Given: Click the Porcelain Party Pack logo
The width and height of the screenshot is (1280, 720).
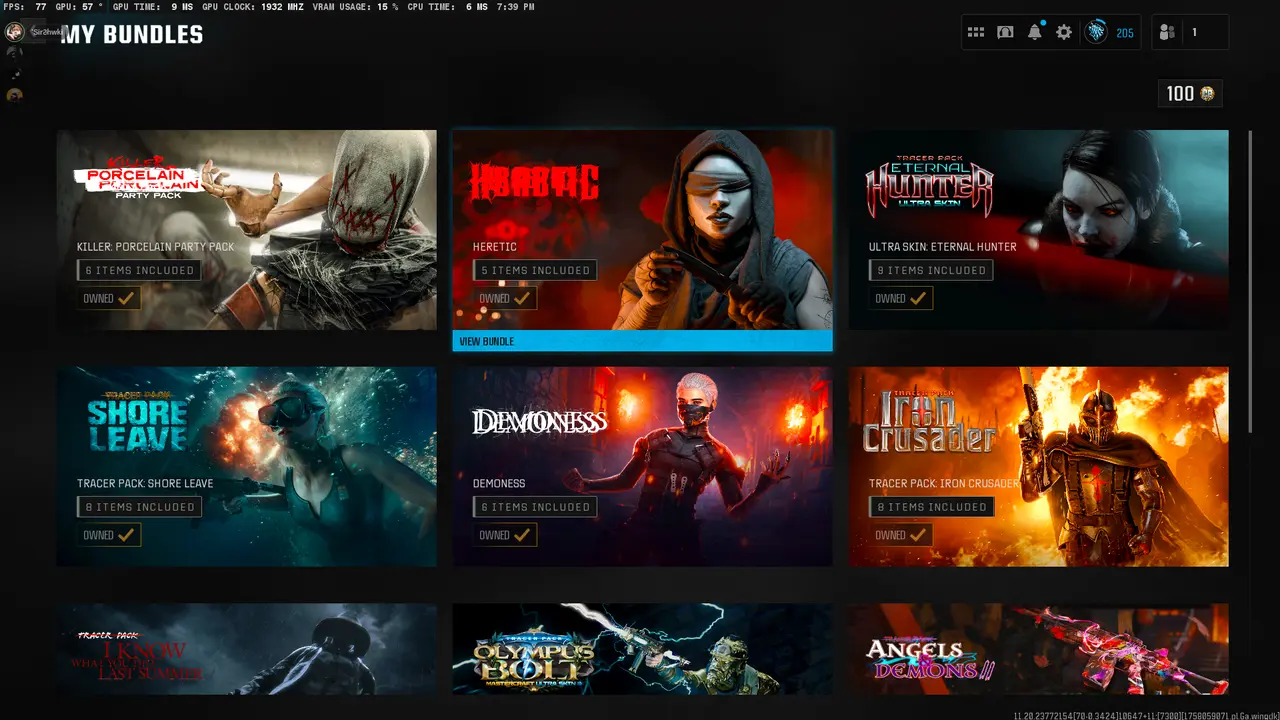Looking at the screenshot, I should tap(140, 178).
